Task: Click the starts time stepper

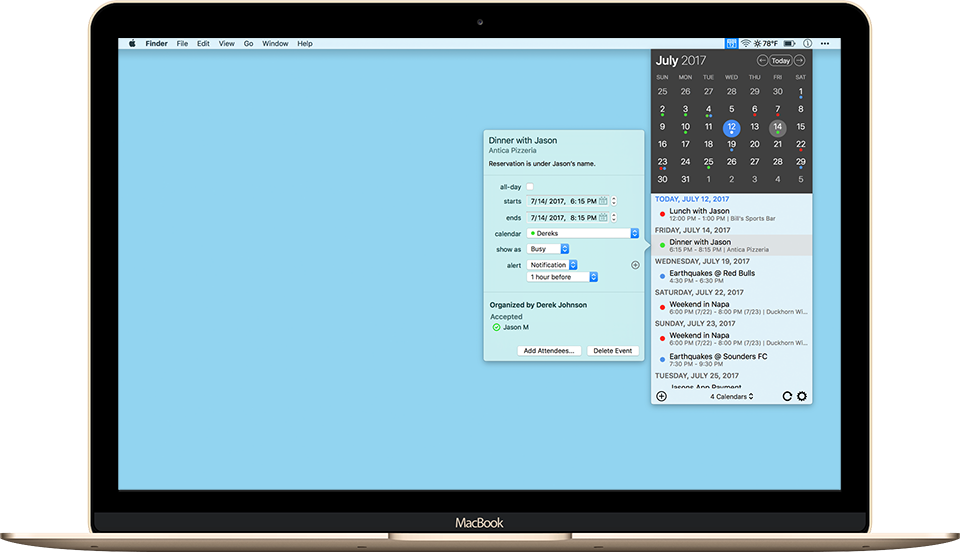Action: pyautogui.click(x=614, y=201)
